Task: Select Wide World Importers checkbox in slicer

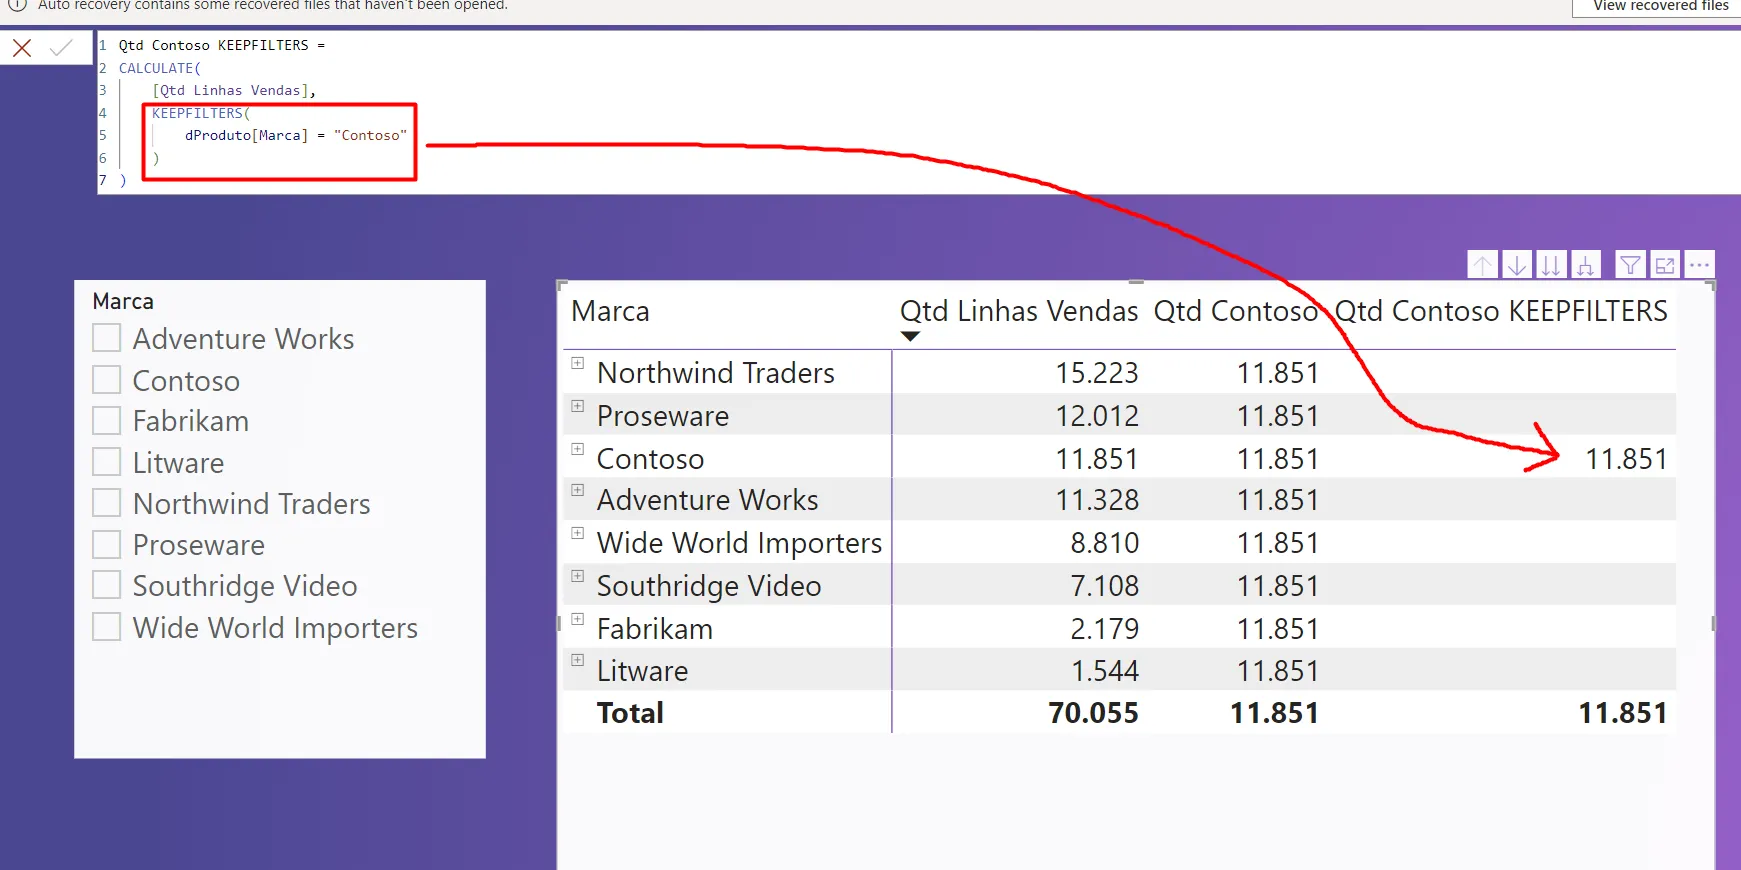Action: [107, 627]
